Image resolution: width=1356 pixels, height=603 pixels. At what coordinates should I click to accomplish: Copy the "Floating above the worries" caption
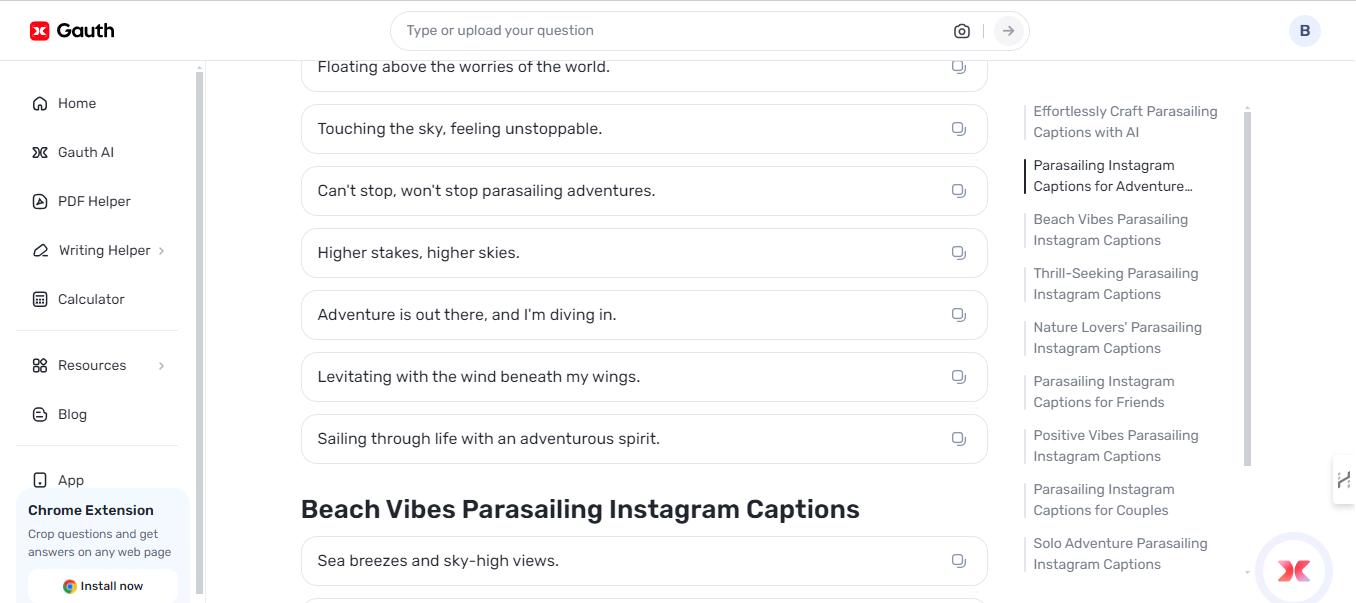(958, 66)
